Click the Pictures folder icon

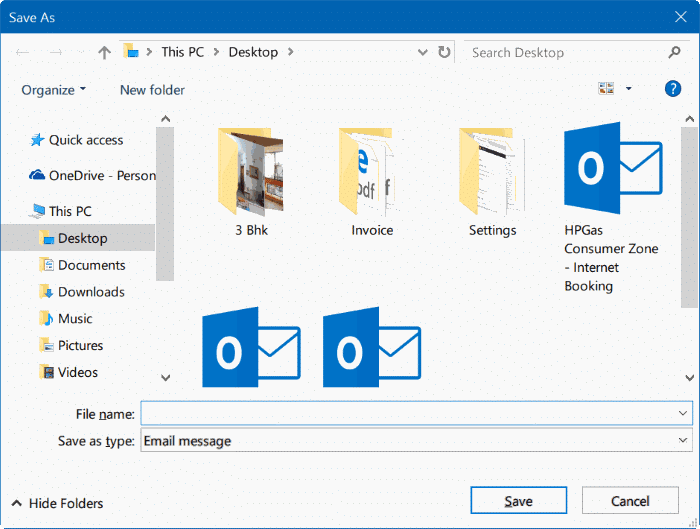(x=46, y=345)
